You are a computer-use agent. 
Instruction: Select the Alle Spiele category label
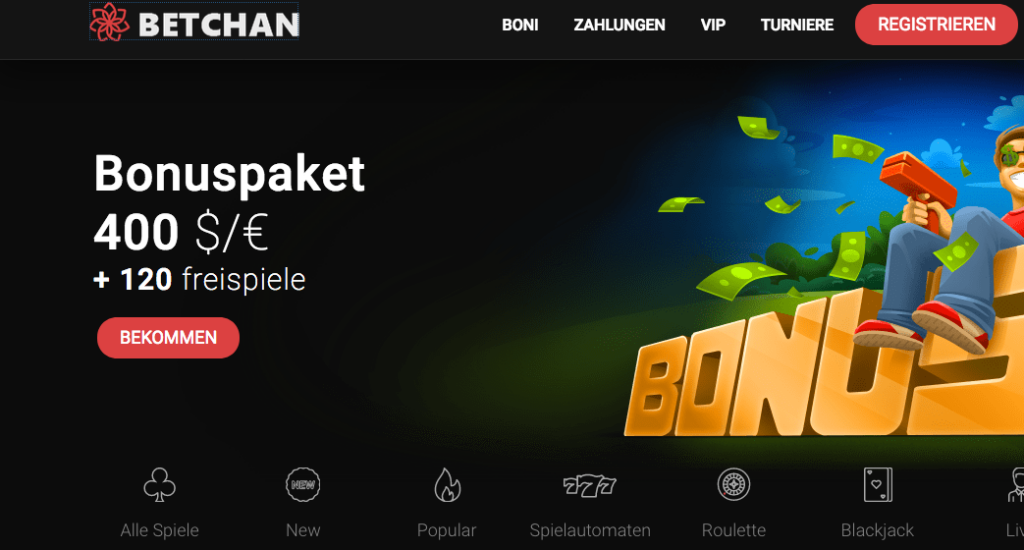point(159,530)
